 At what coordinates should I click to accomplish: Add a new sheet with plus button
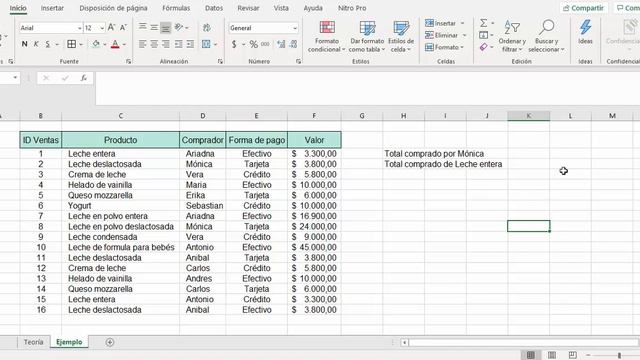click(109, 342)
